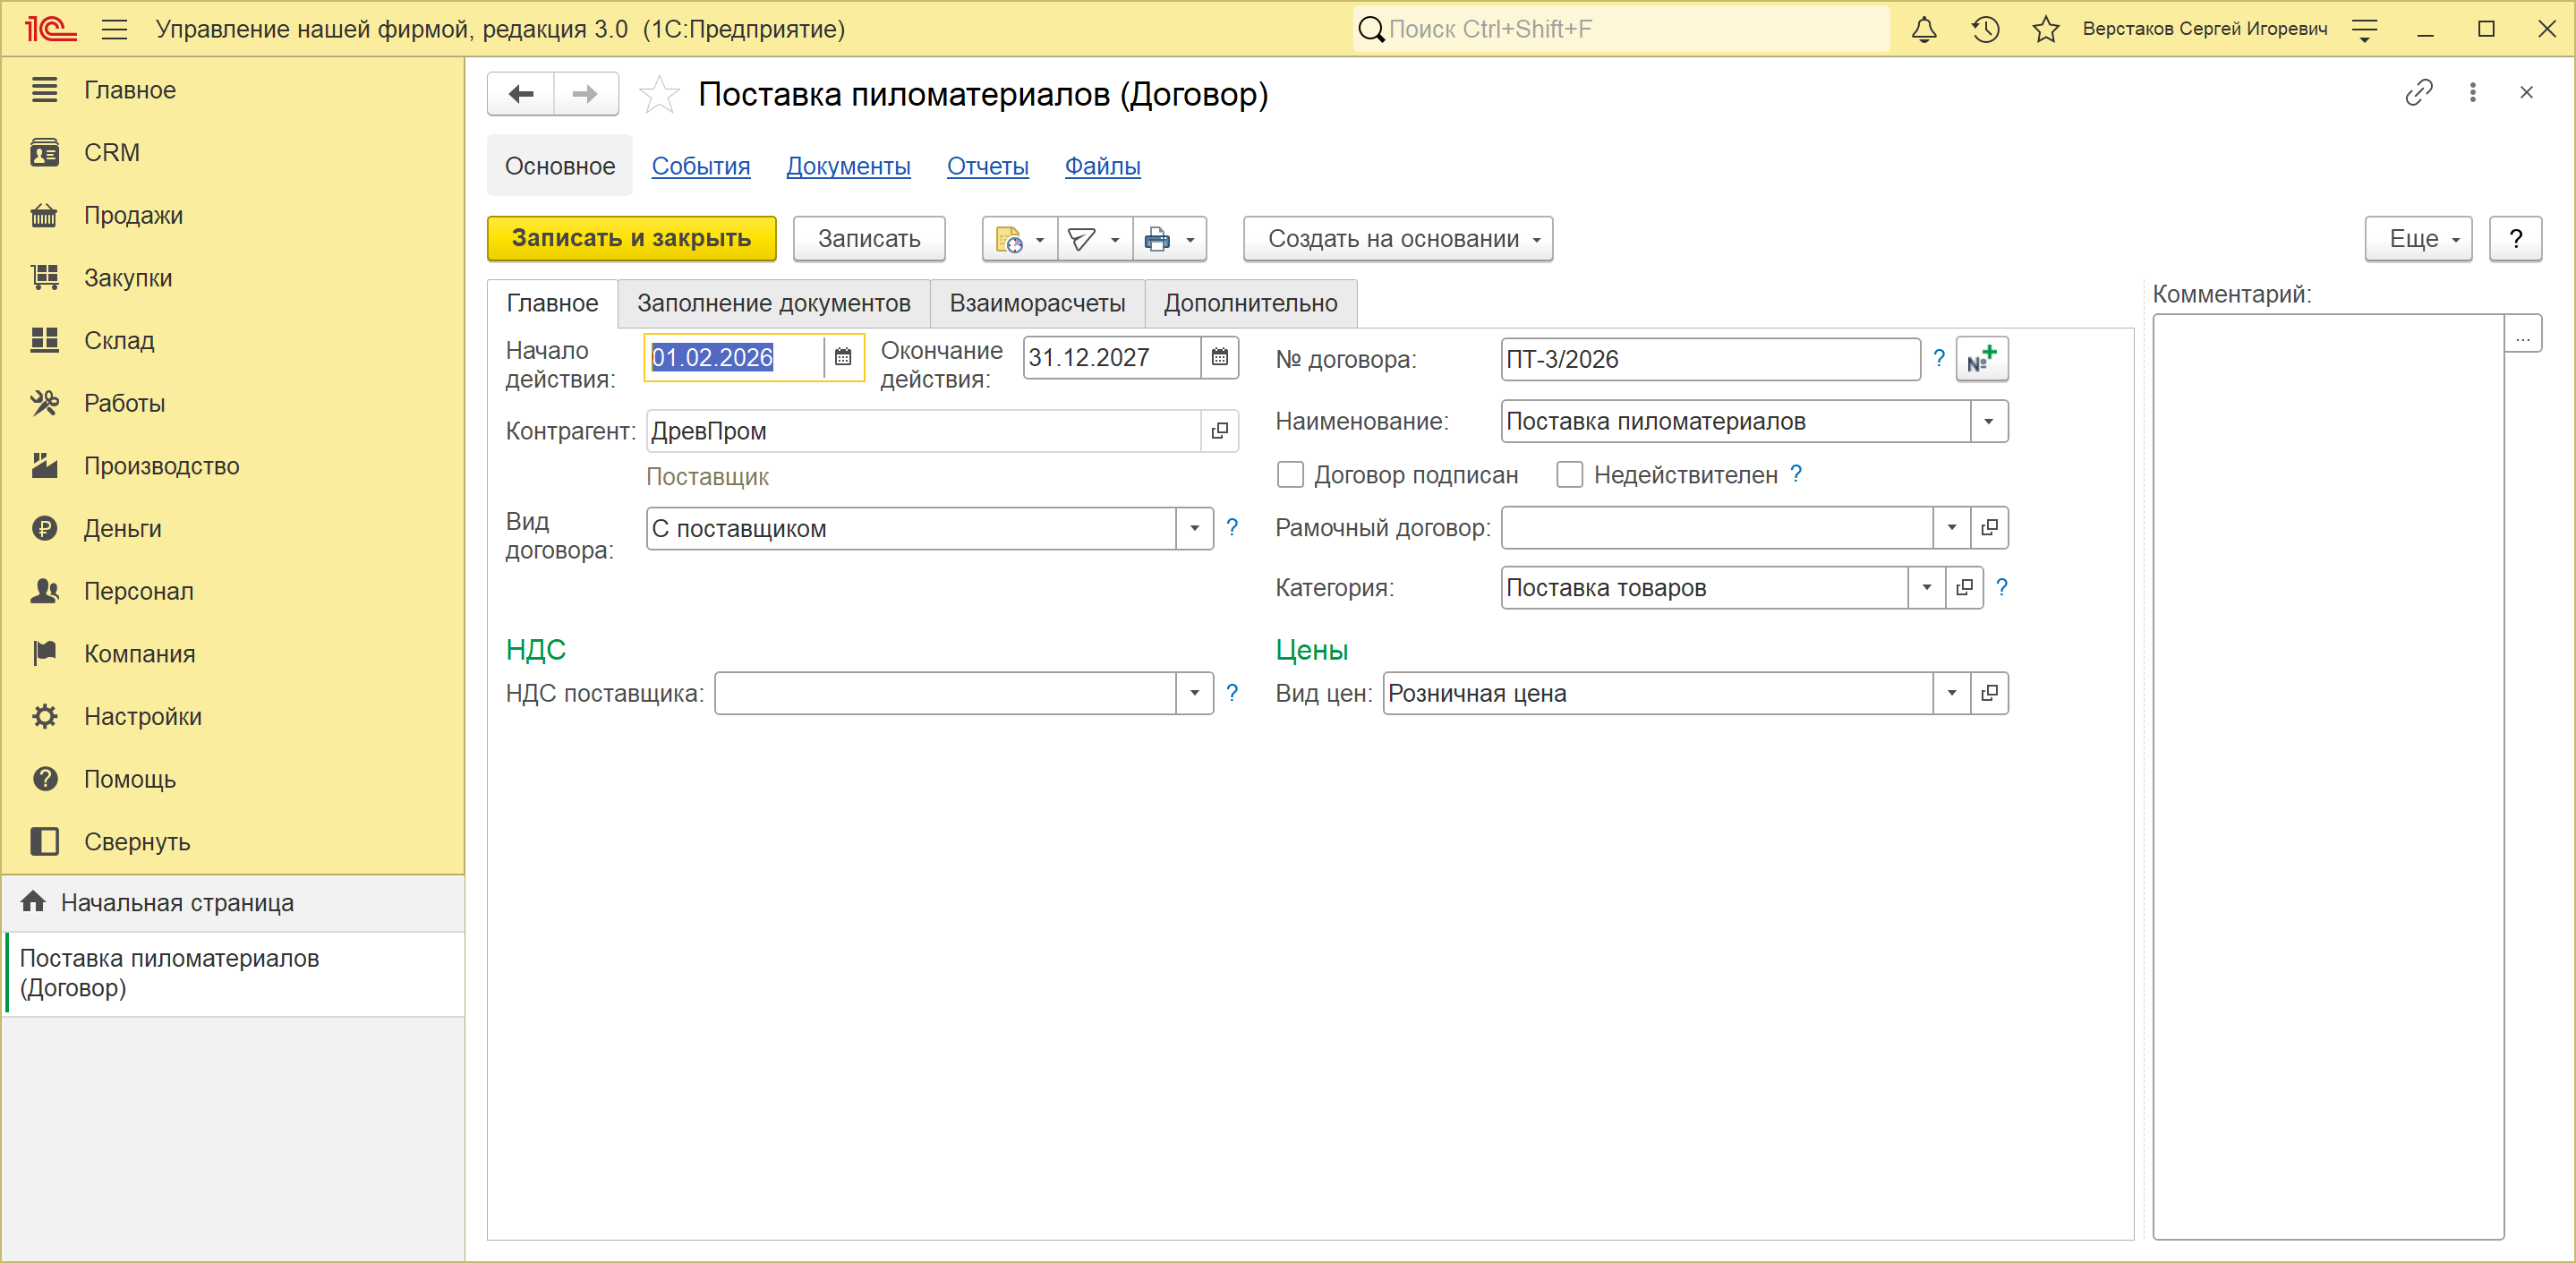Image resolution: width=2576 pixels, height=1263 pixels.
Task: Open the Закупки section
Action: point(128,278)
